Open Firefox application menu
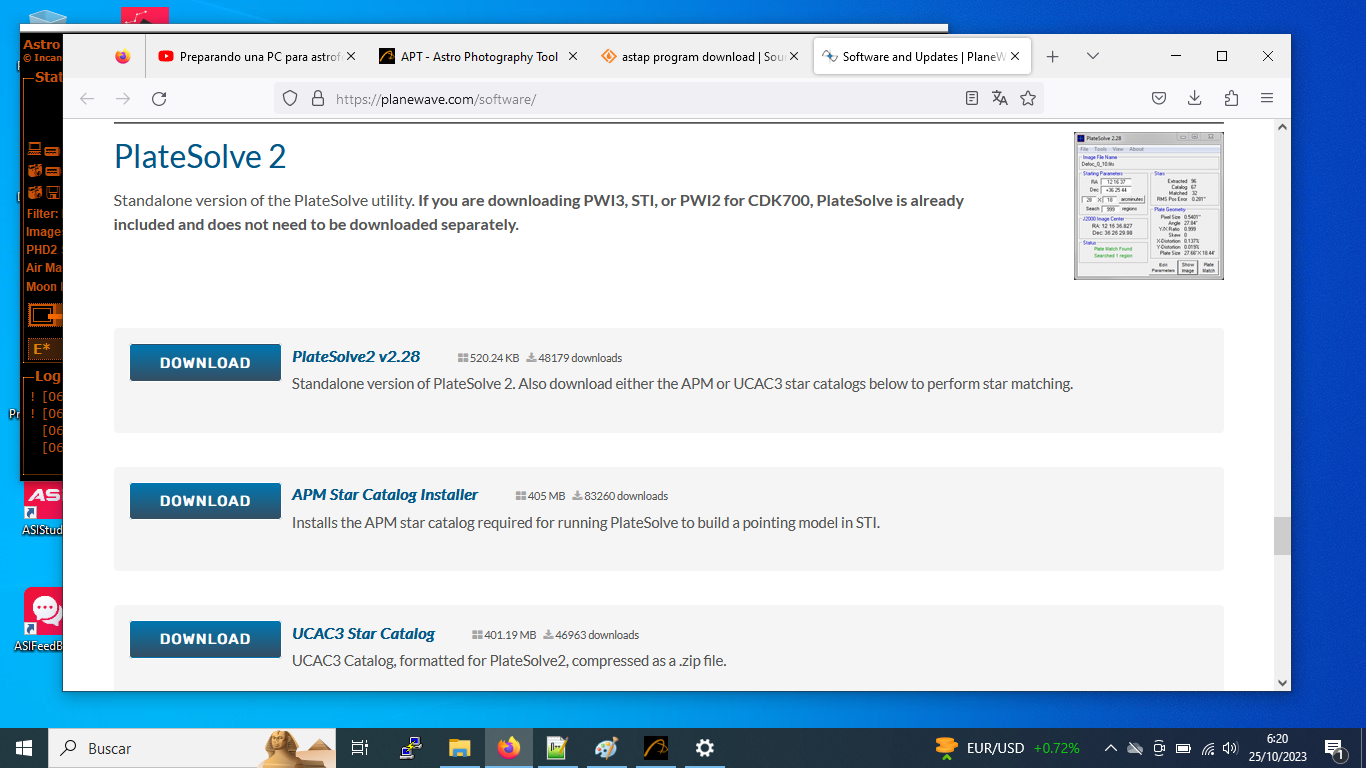 (x=1267, y=98)
